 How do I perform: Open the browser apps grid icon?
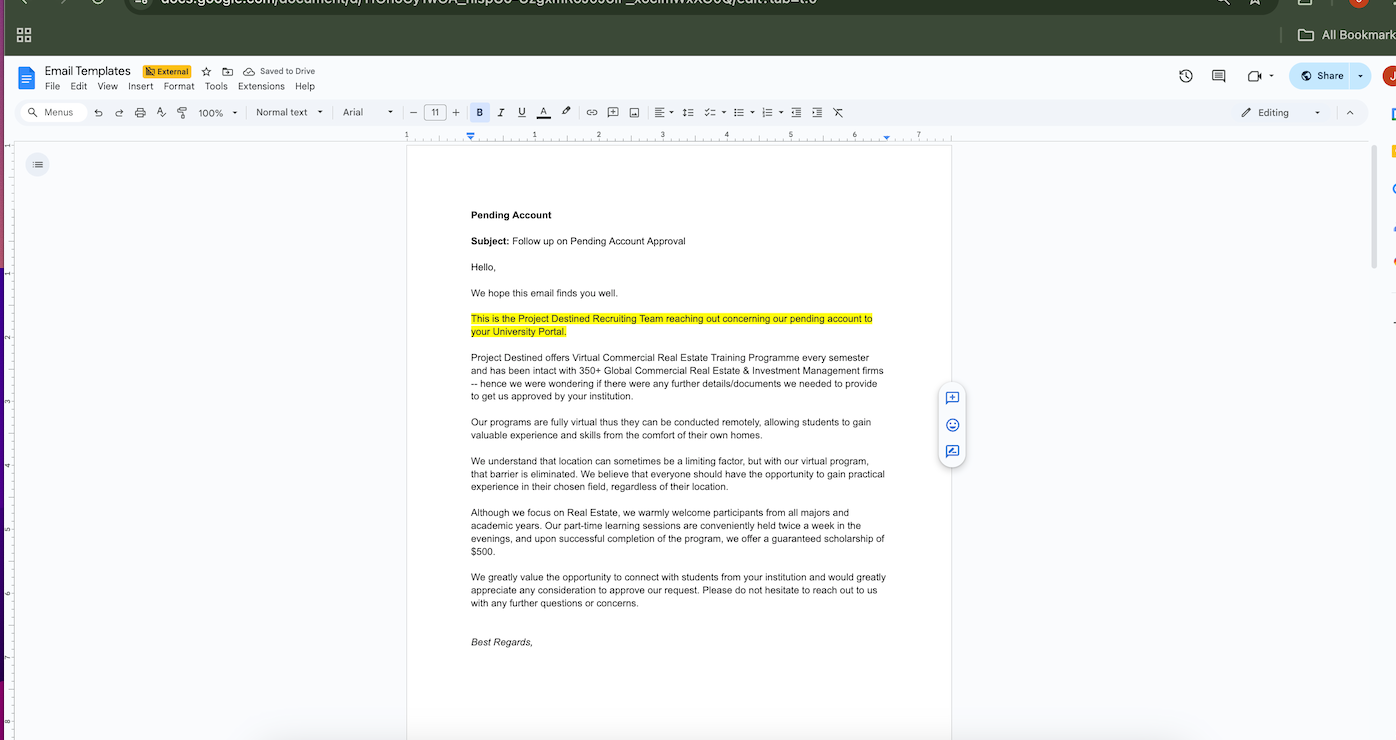[24, 35]
